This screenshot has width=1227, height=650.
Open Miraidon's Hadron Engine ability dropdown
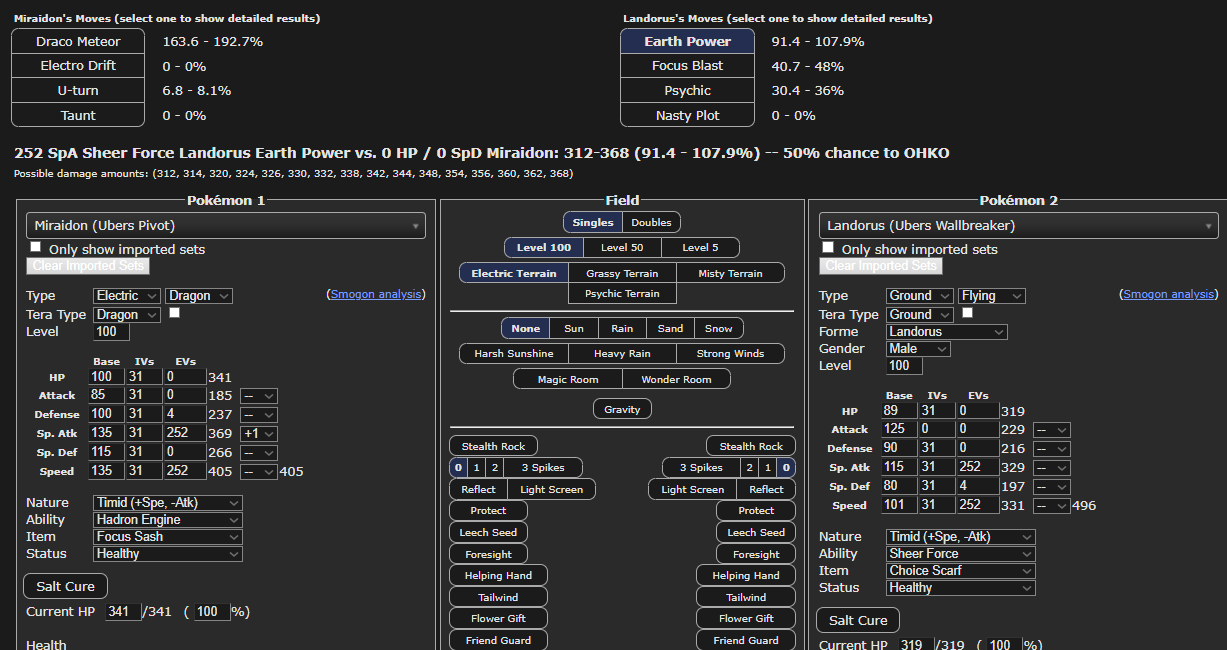tap(168, 520)
